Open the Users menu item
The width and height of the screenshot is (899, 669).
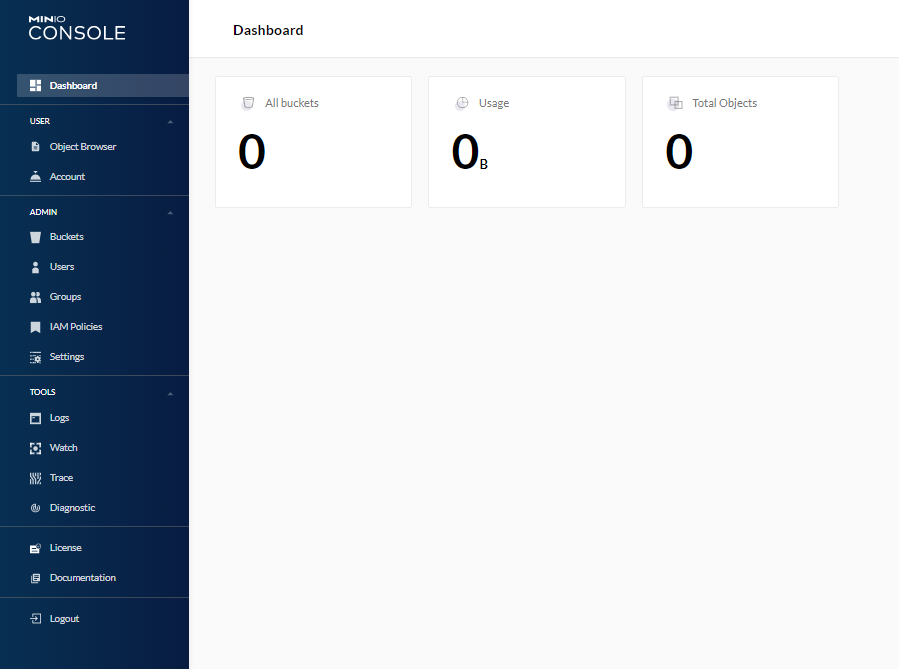pos(62,267)
